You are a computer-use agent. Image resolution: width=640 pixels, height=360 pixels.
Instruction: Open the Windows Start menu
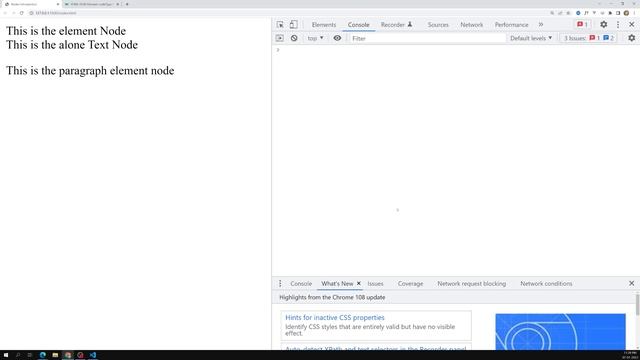6,355
